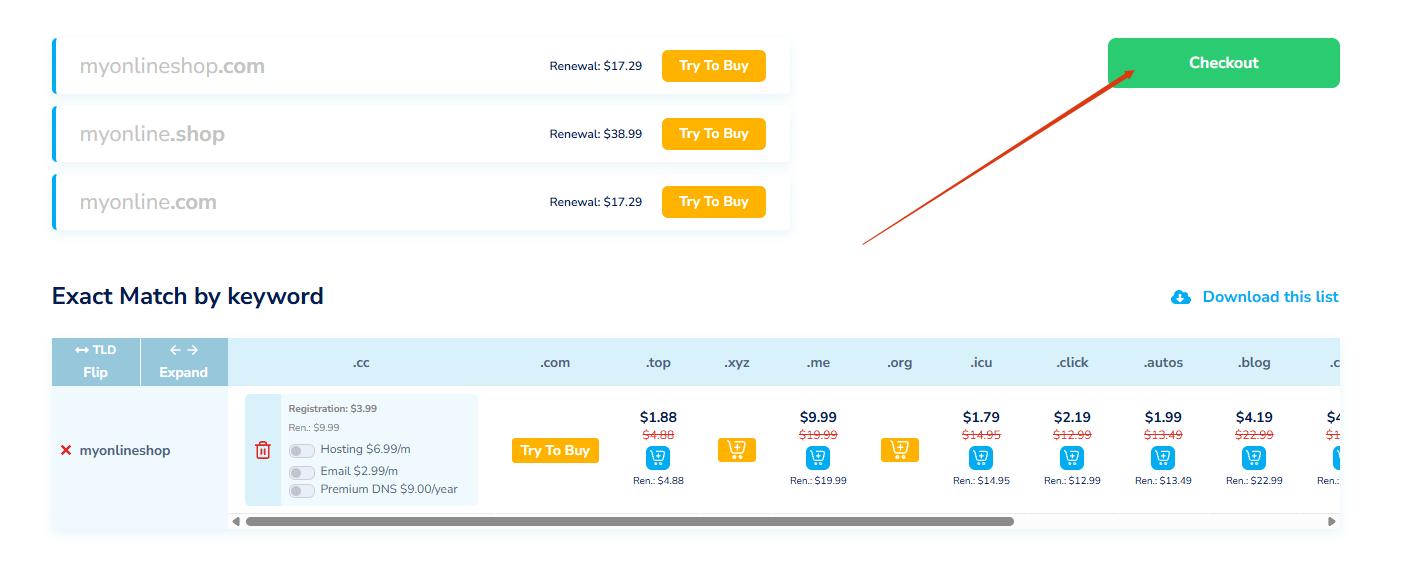Click Try To Buy for myonline.shop
The image size is (1427, 567).
[x=713, y=134]
